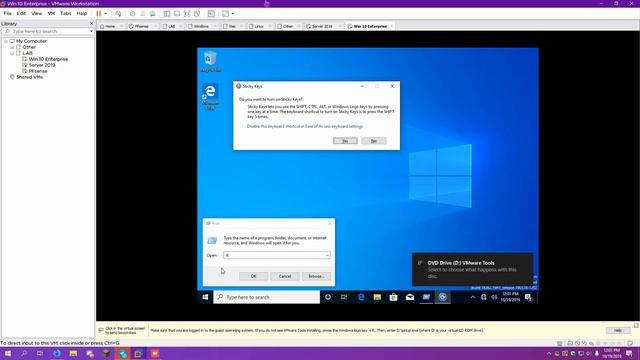Open File Explorer from the host taskbar
640x360 pixels.
coord(73,353)
